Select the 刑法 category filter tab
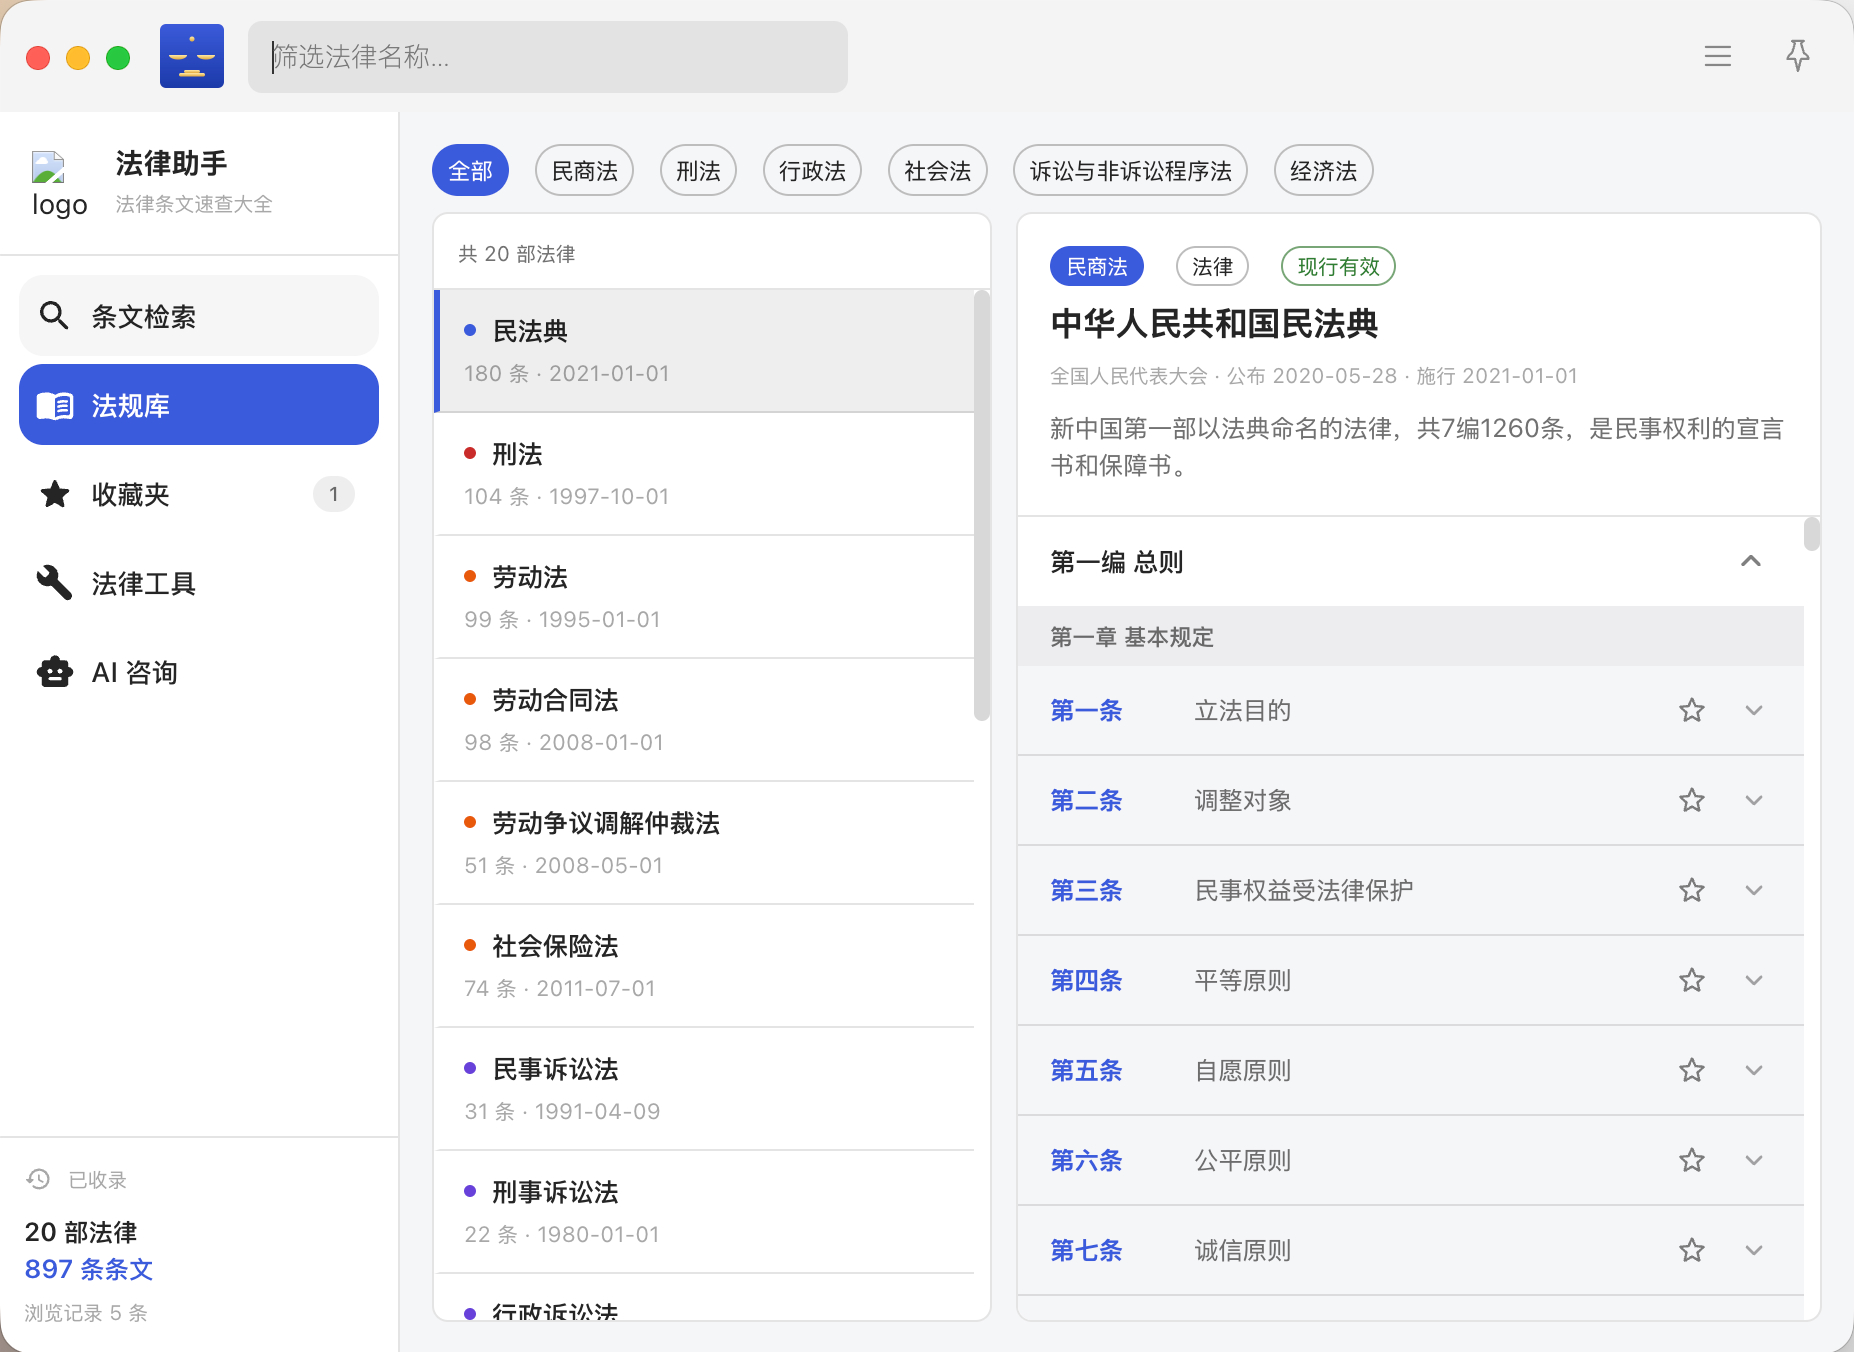This screenshot has width=1854, height=1352. point(698,171)
